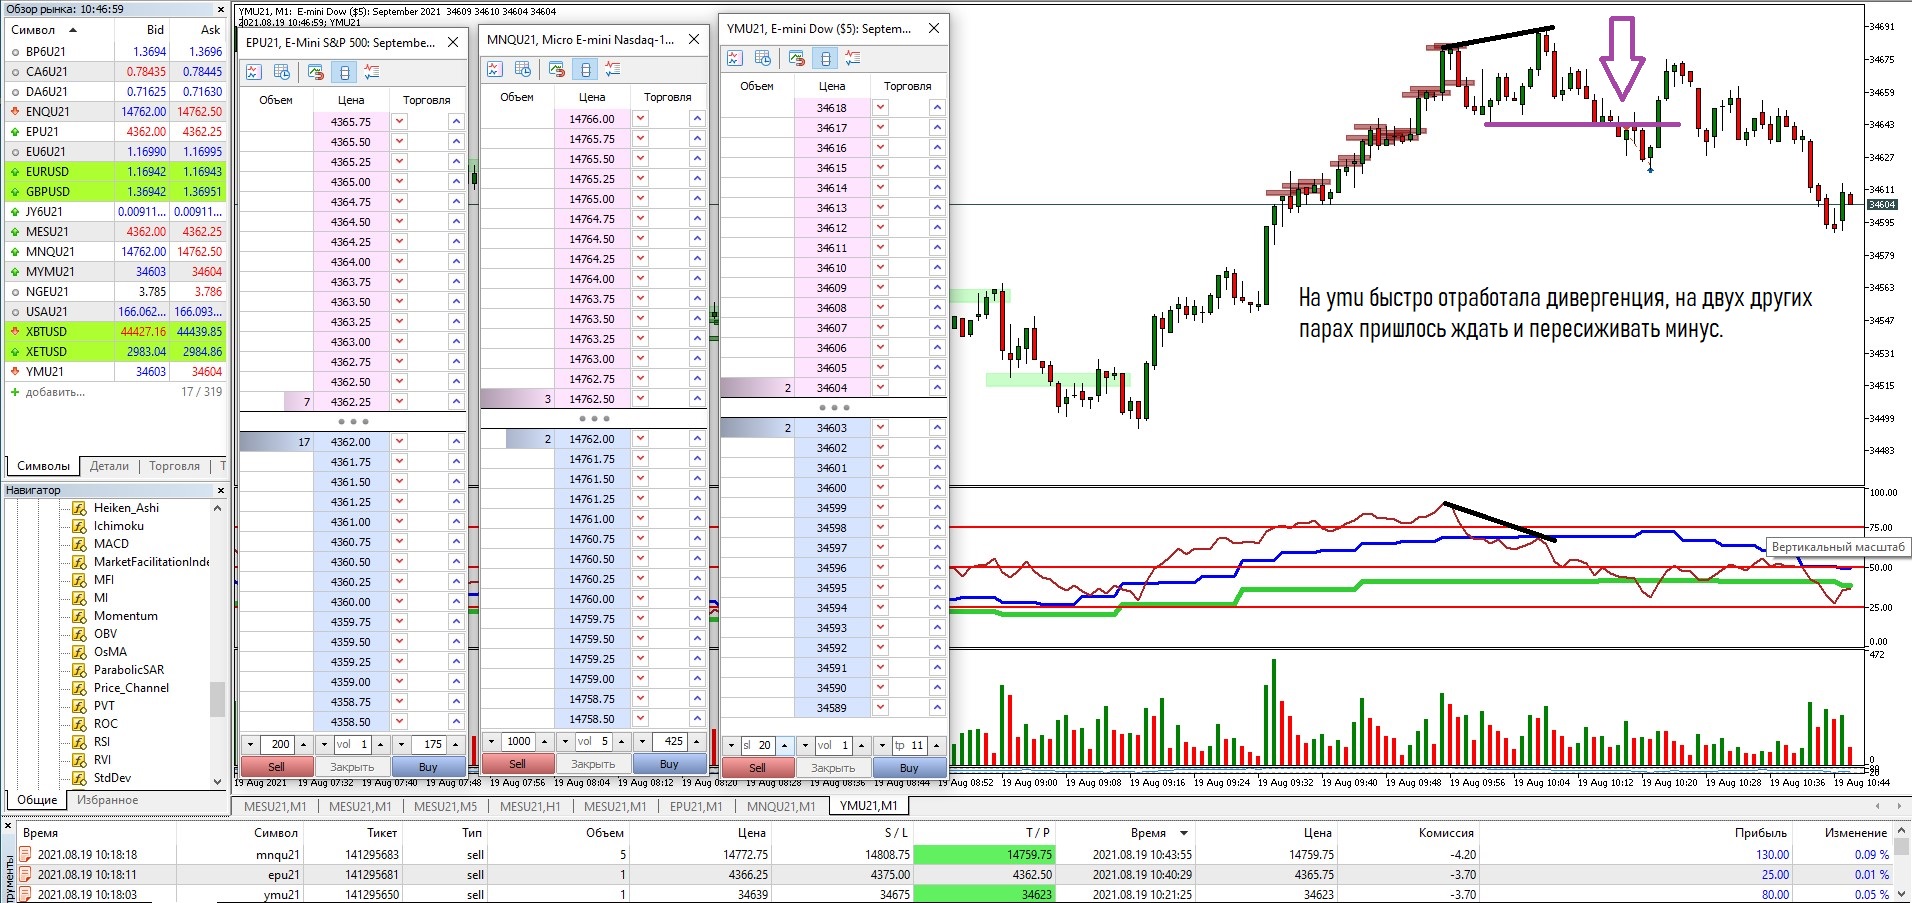Decrease the 200 value in EPU21 window

[251, 744]
